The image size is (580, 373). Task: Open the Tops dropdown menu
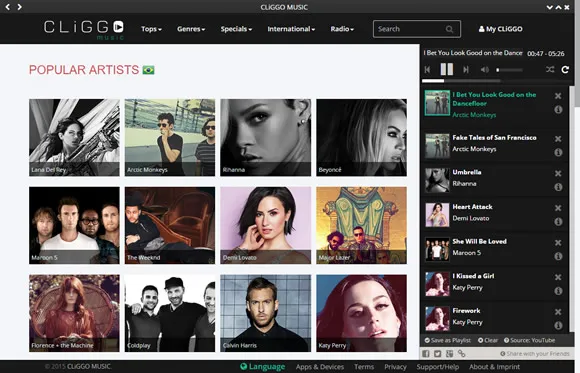(x=151, y=29)
